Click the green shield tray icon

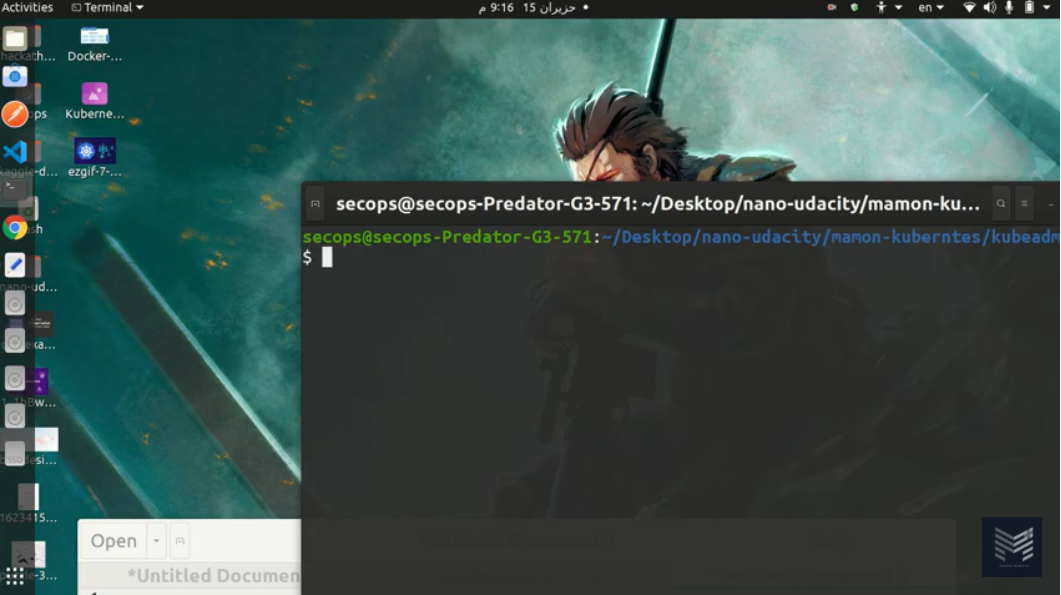pos(854,7)
